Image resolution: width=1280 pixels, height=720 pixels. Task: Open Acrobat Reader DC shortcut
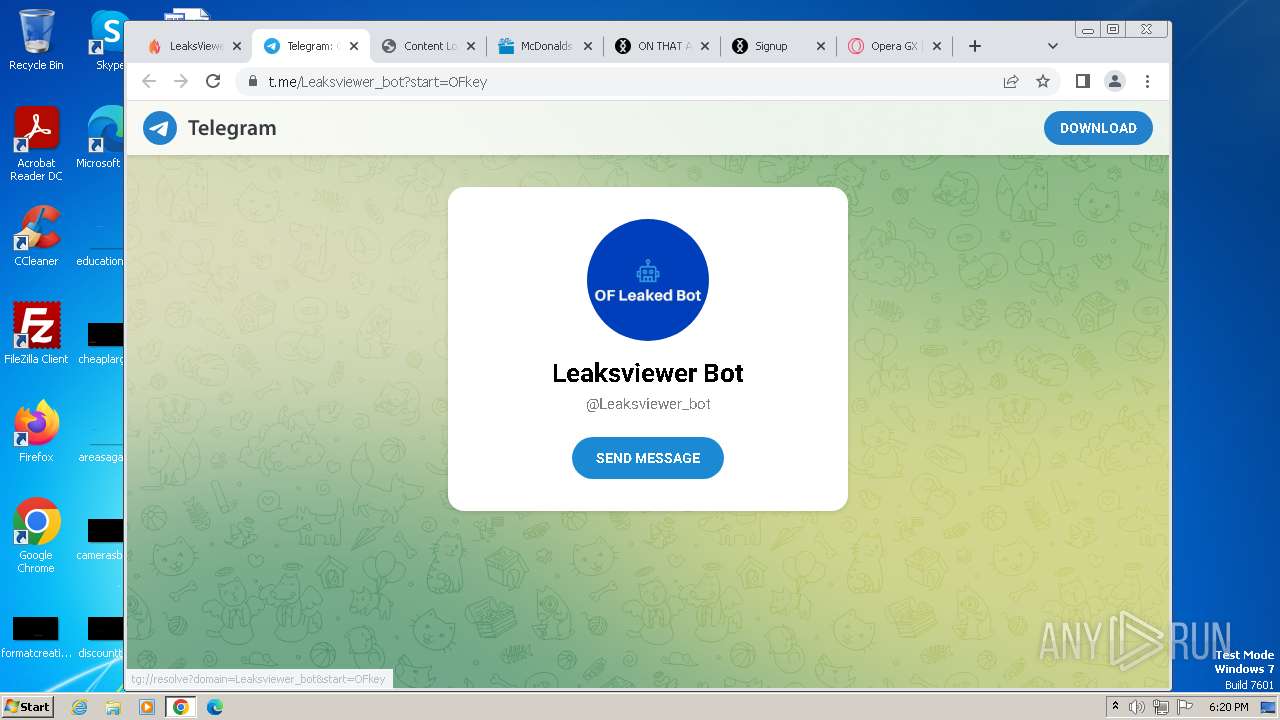tap(36, 144)
